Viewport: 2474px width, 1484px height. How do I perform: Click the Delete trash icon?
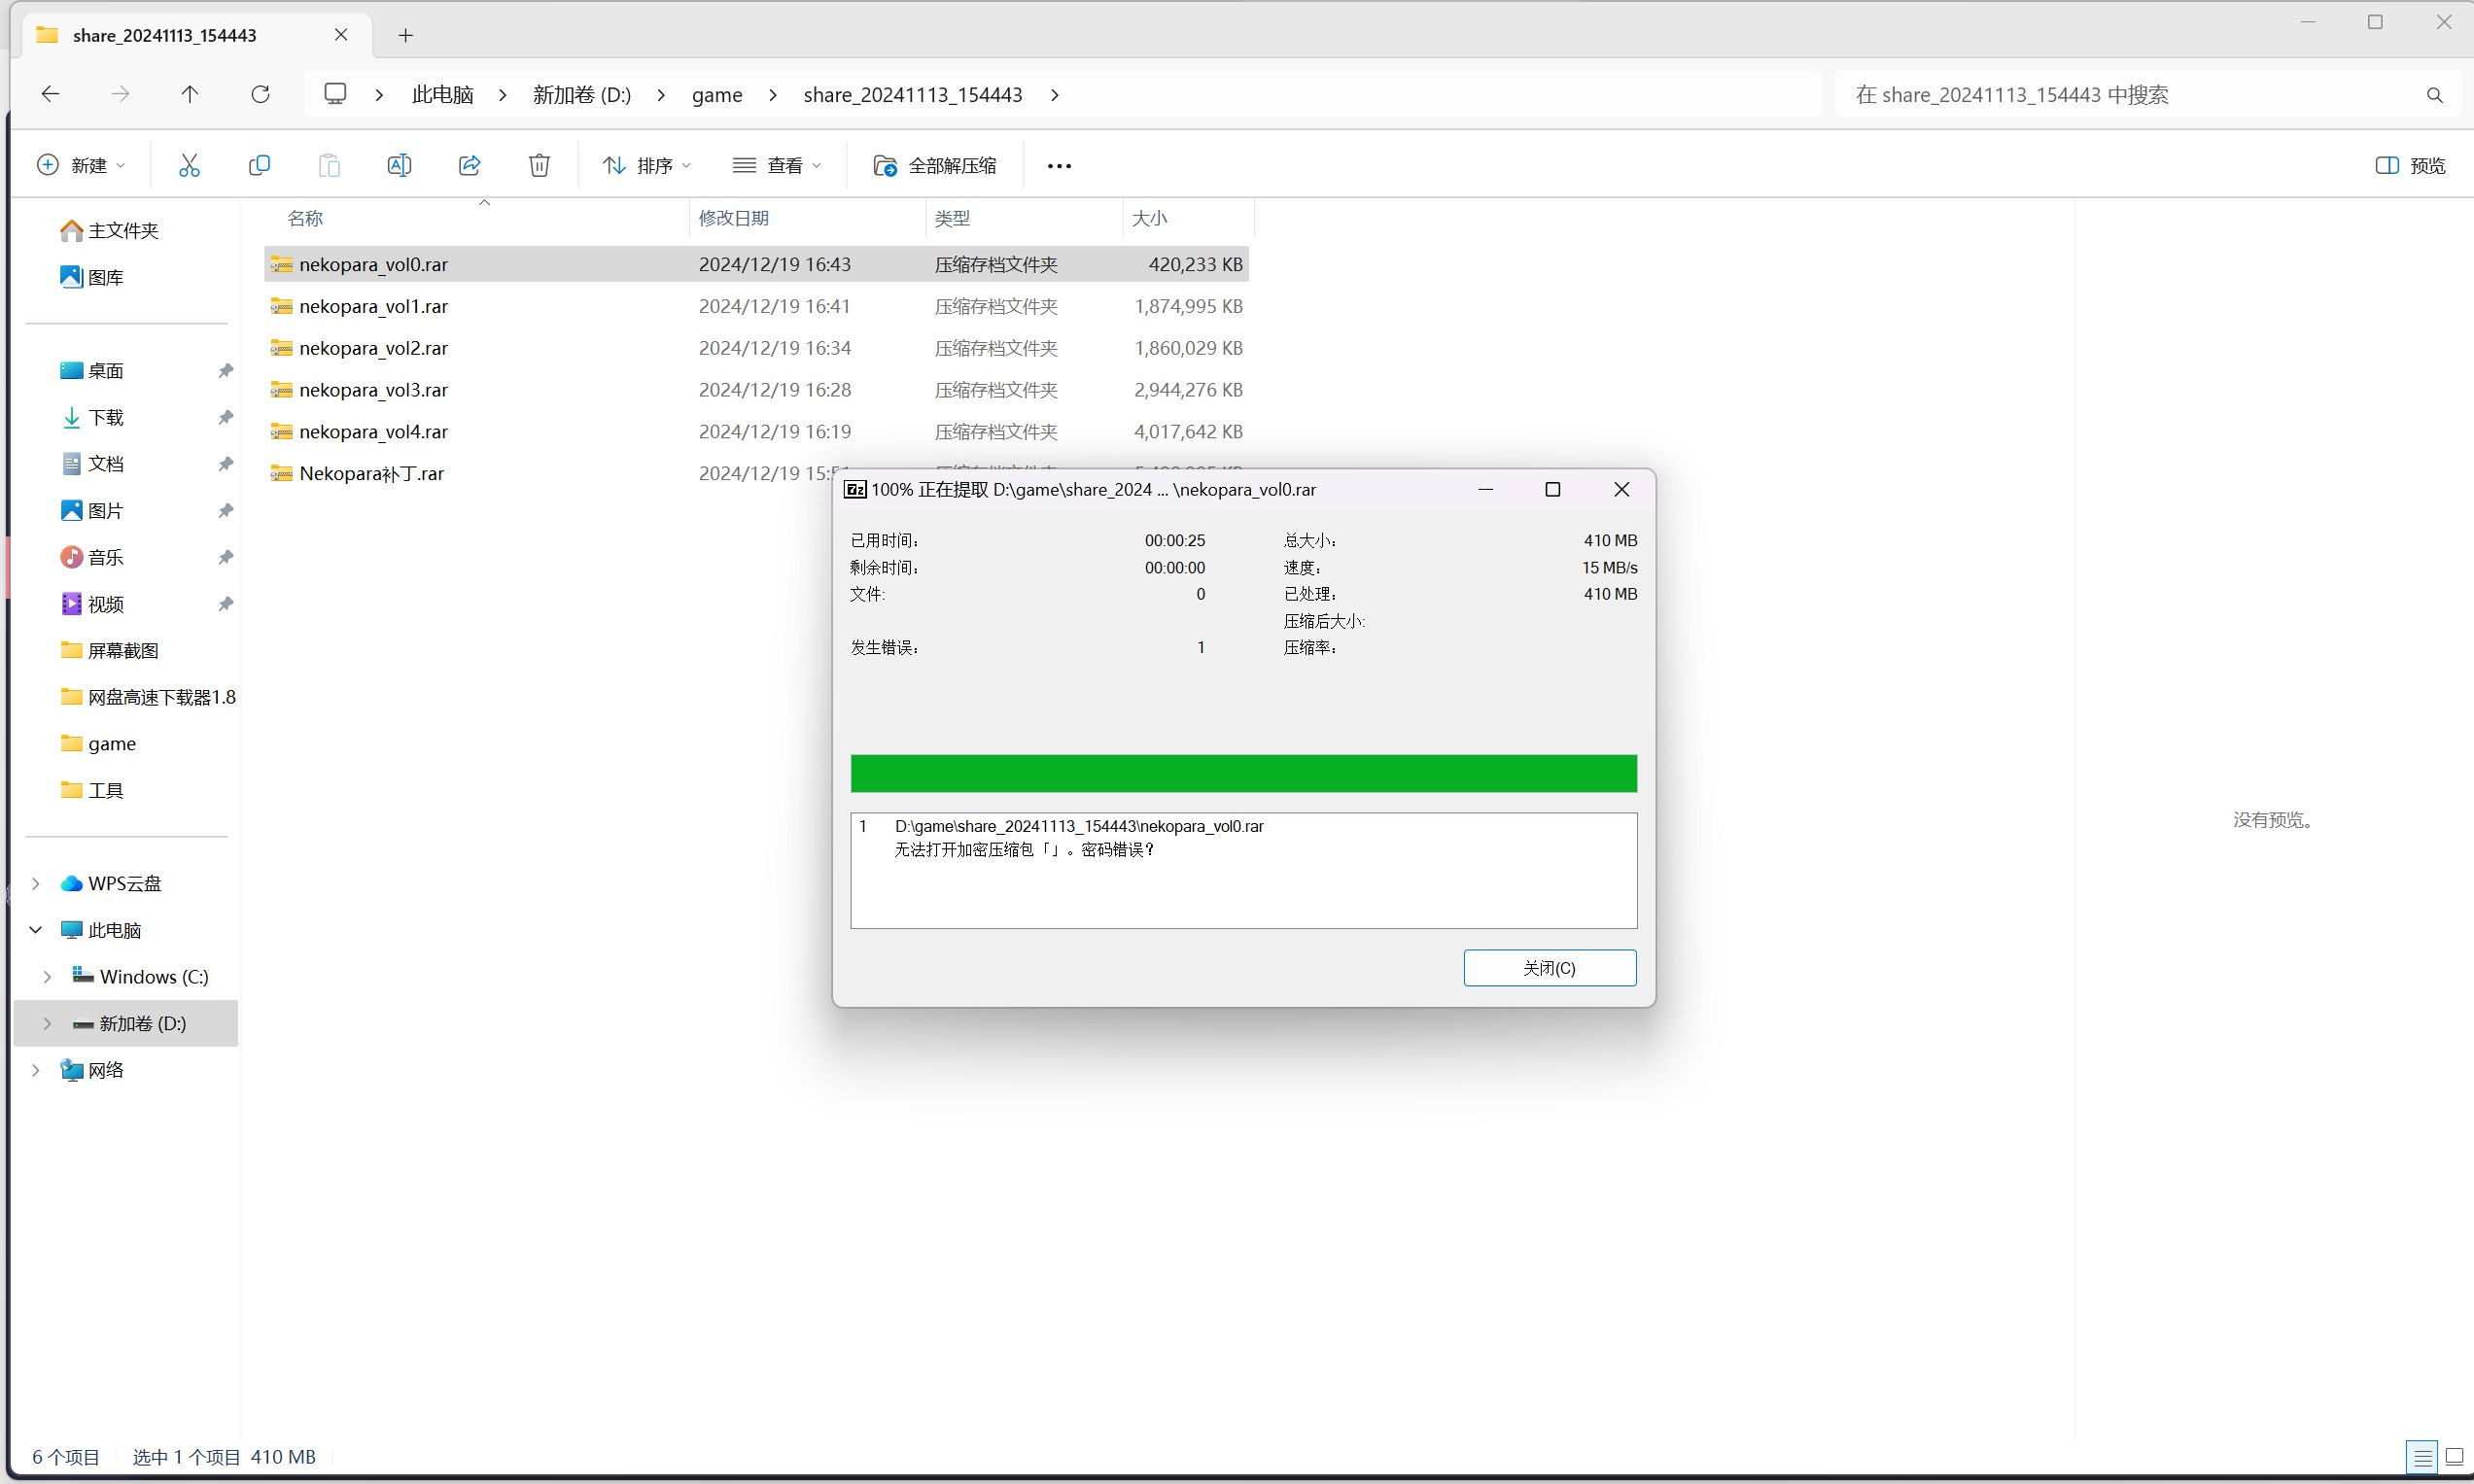point(539,165)
